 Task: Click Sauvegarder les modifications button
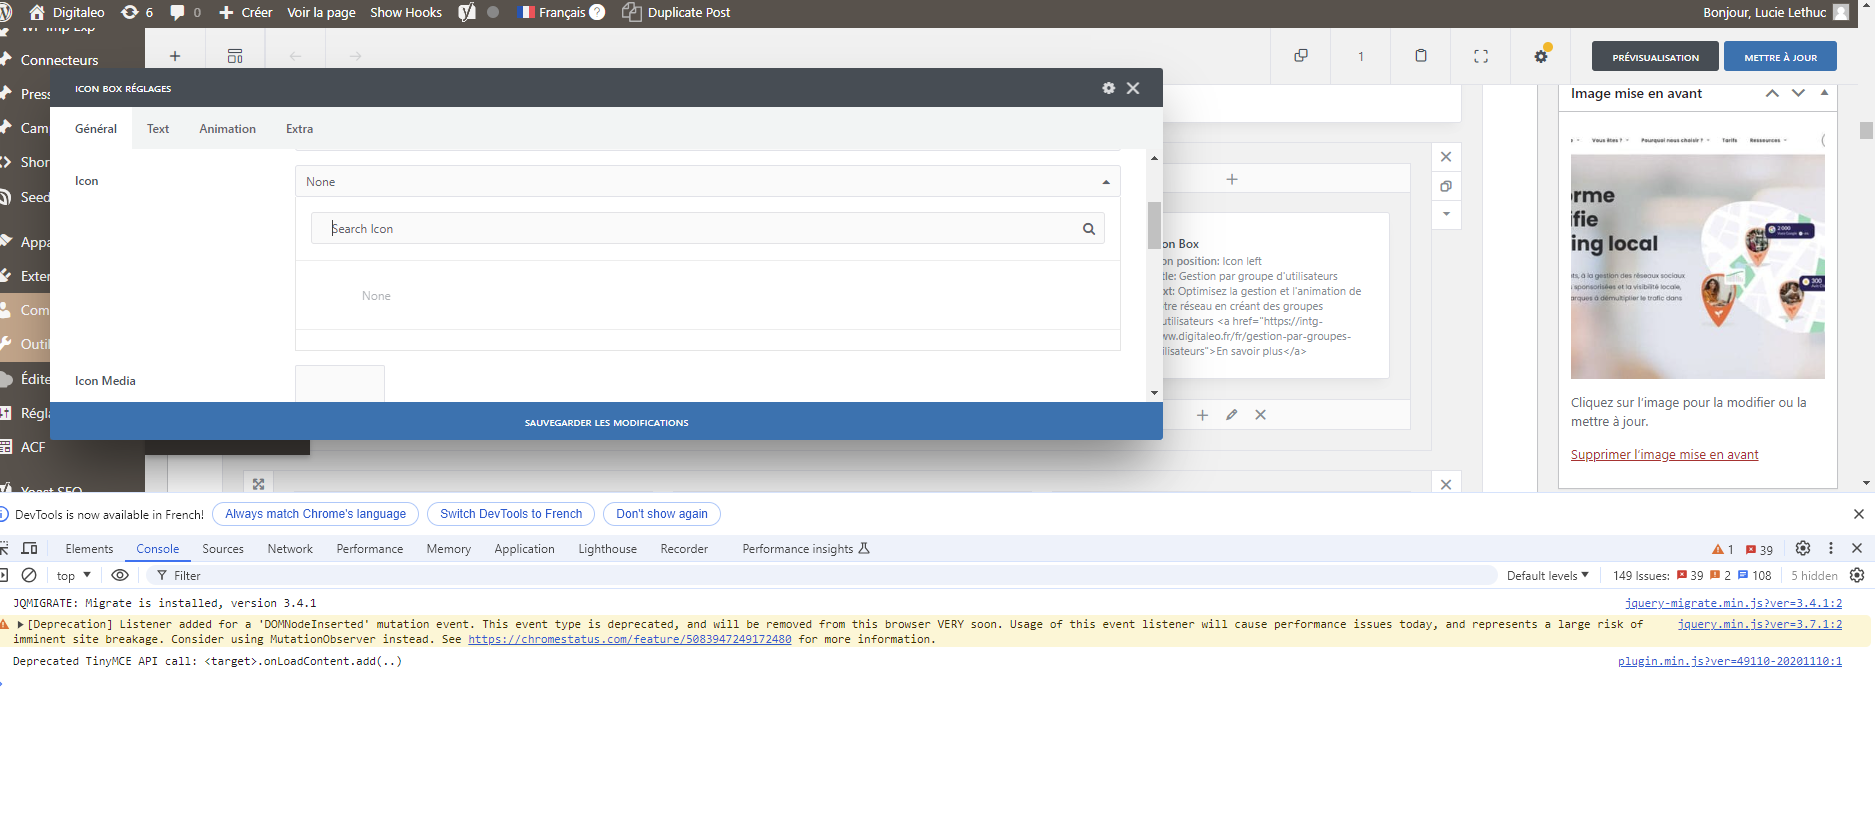coord(606,422)
